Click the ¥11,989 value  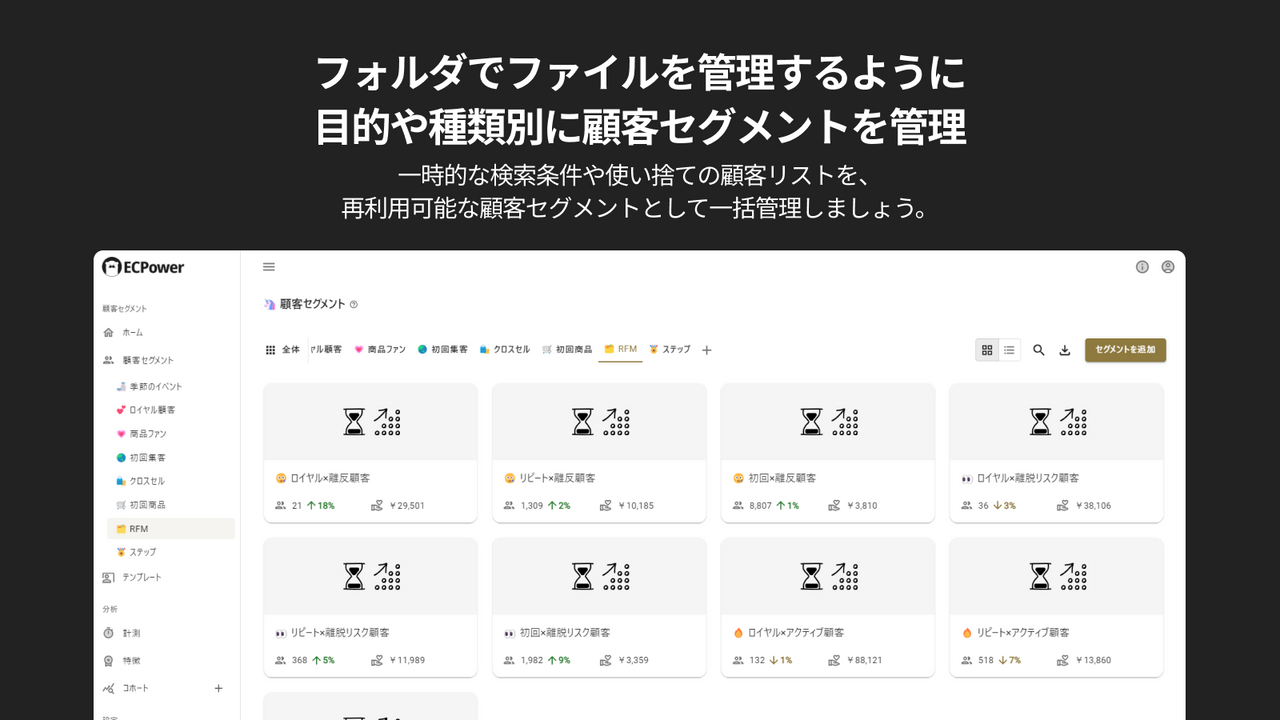[405, 660]
